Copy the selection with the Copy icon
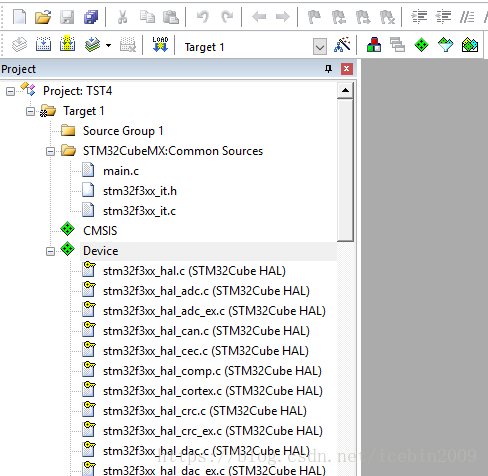The width and height of the screenshot is (488, 476). pos(147,17)
